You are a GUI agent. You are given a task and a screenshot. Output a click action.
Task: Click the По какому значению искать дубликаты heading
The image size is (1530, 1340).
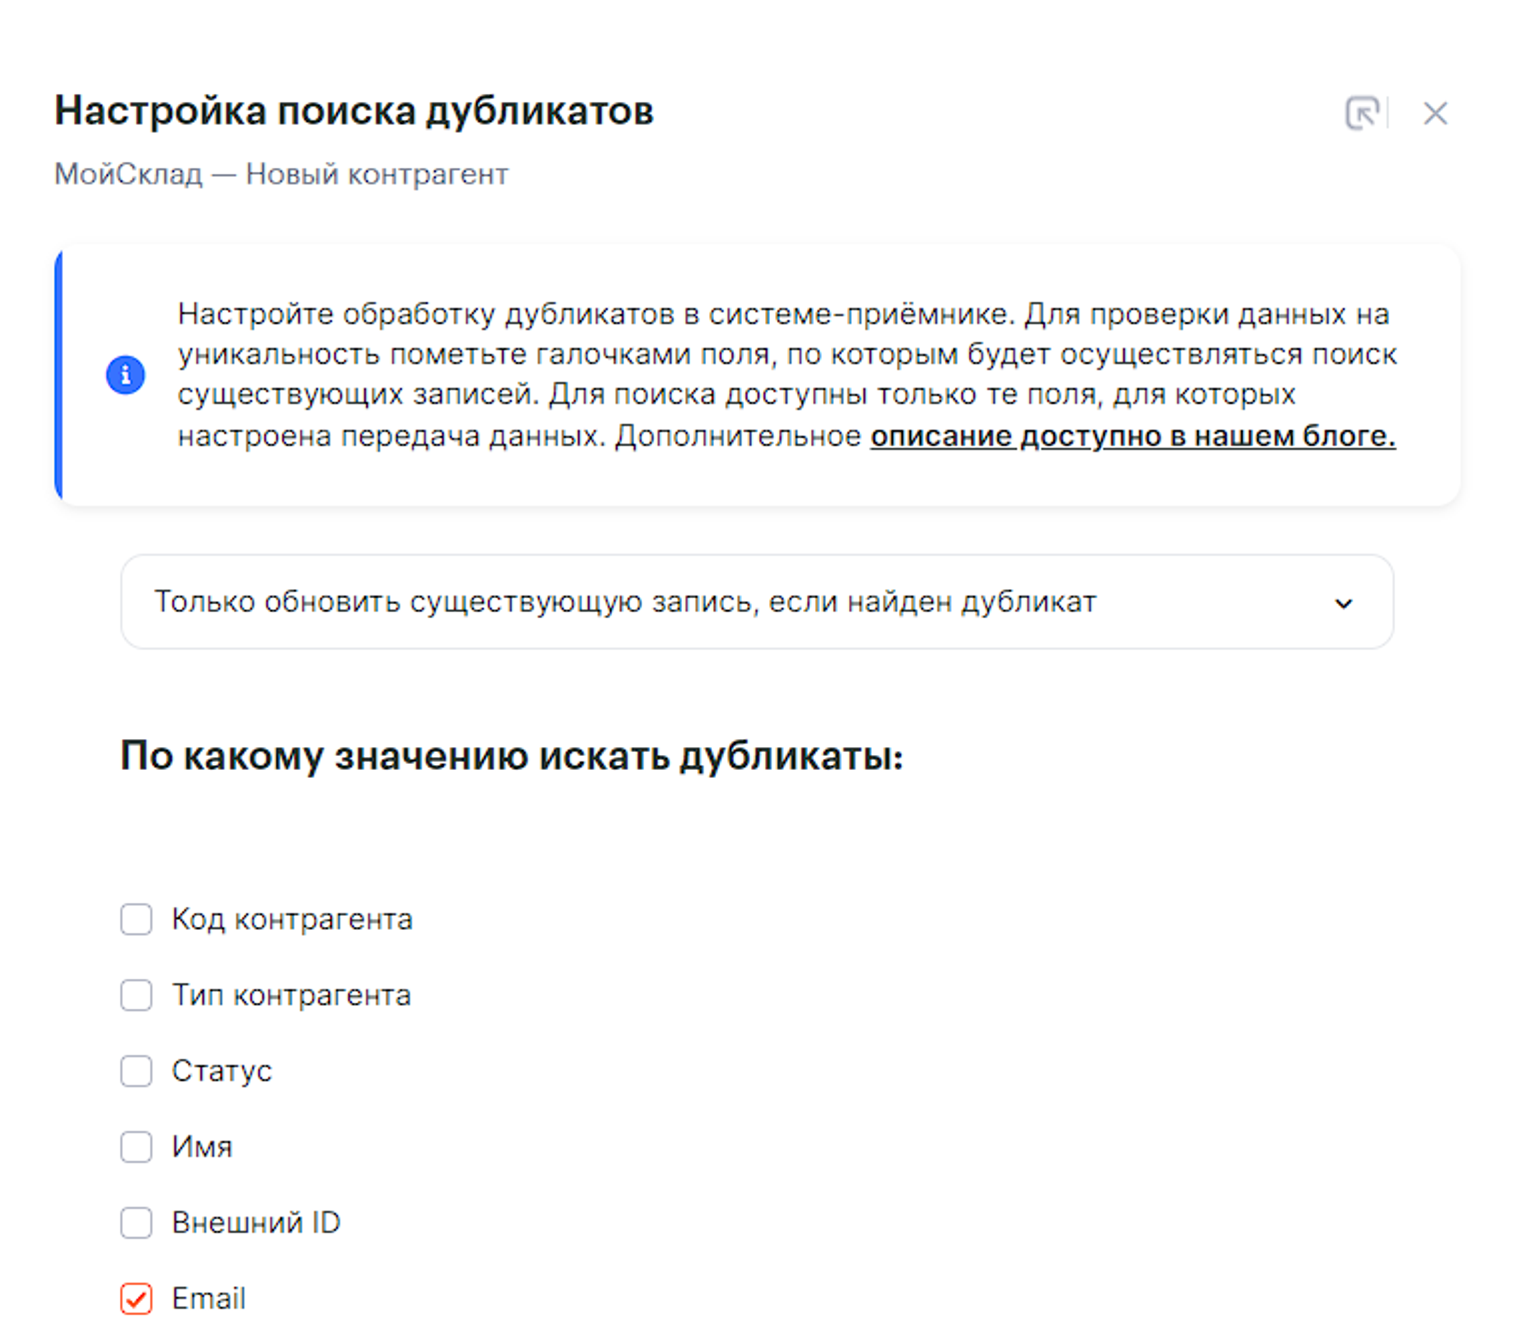[511, 756]
